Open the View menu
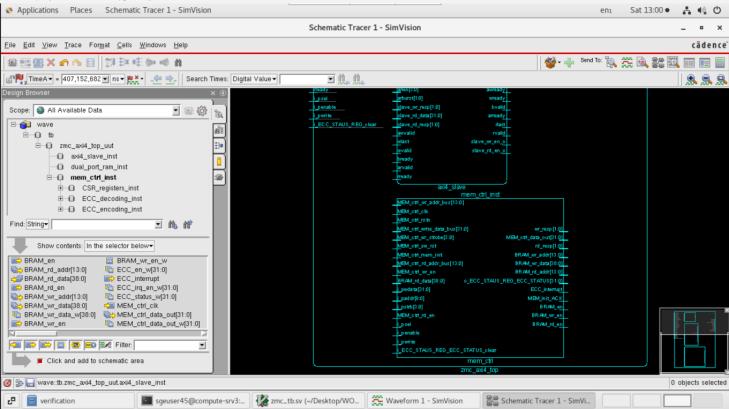 tap(49, 45)
